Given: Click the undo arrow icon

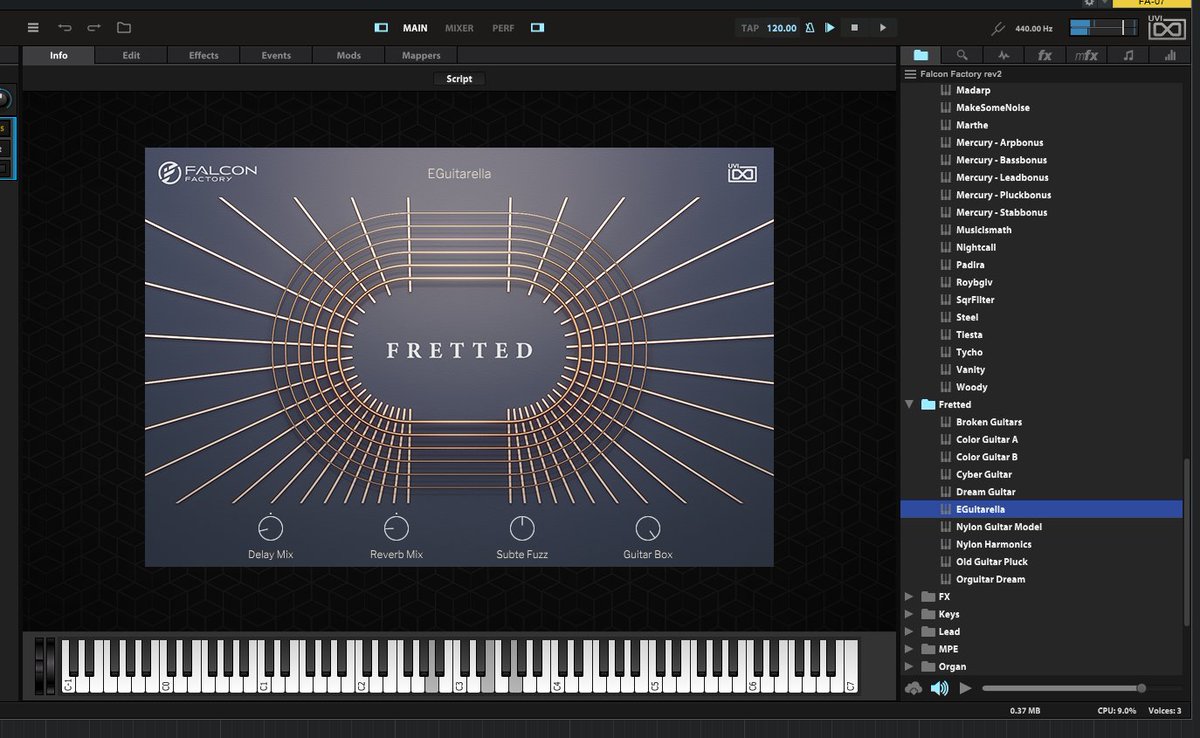Looking at the screenshot, I should (64, 28).
